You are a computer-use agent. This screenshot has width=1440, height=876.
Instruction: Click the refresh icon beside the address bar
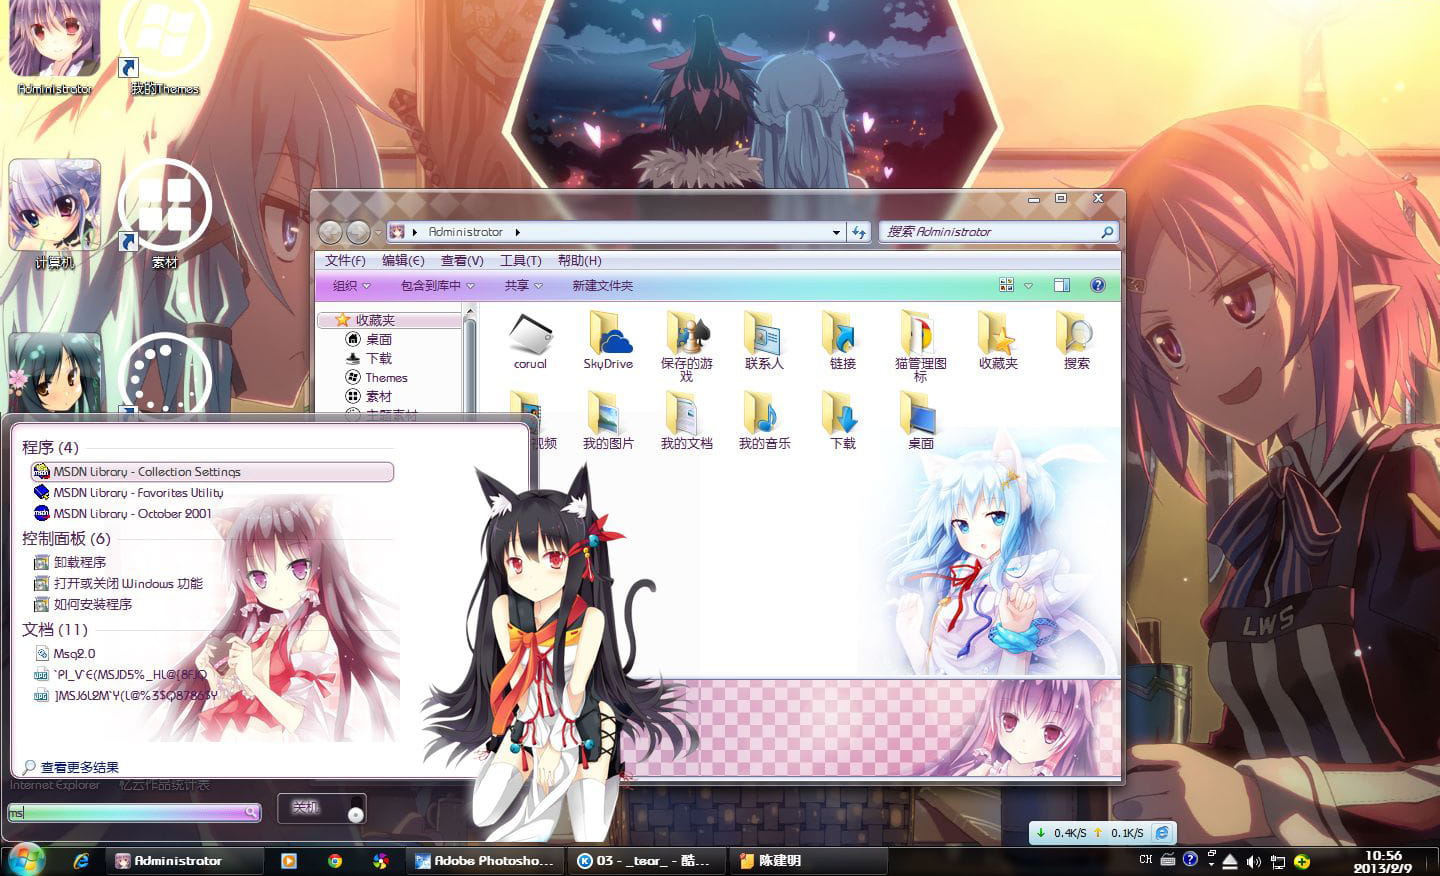pos(860,231)
